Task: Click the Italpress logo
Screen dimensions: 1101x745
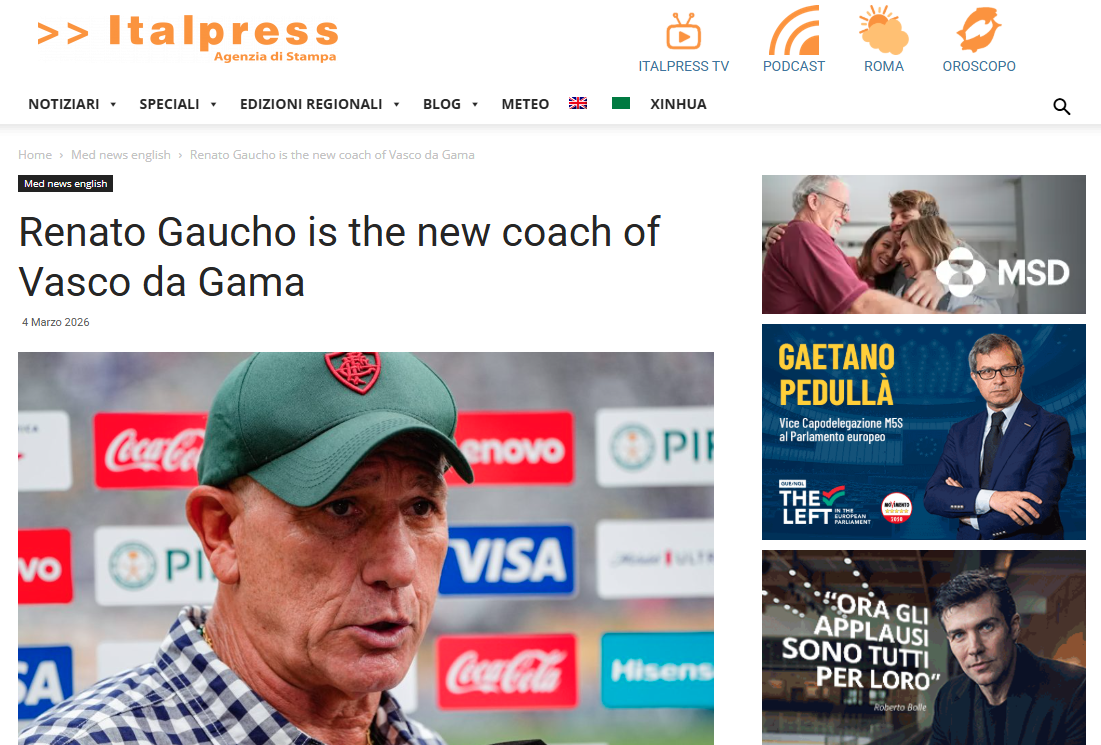Action: (188, 37)
